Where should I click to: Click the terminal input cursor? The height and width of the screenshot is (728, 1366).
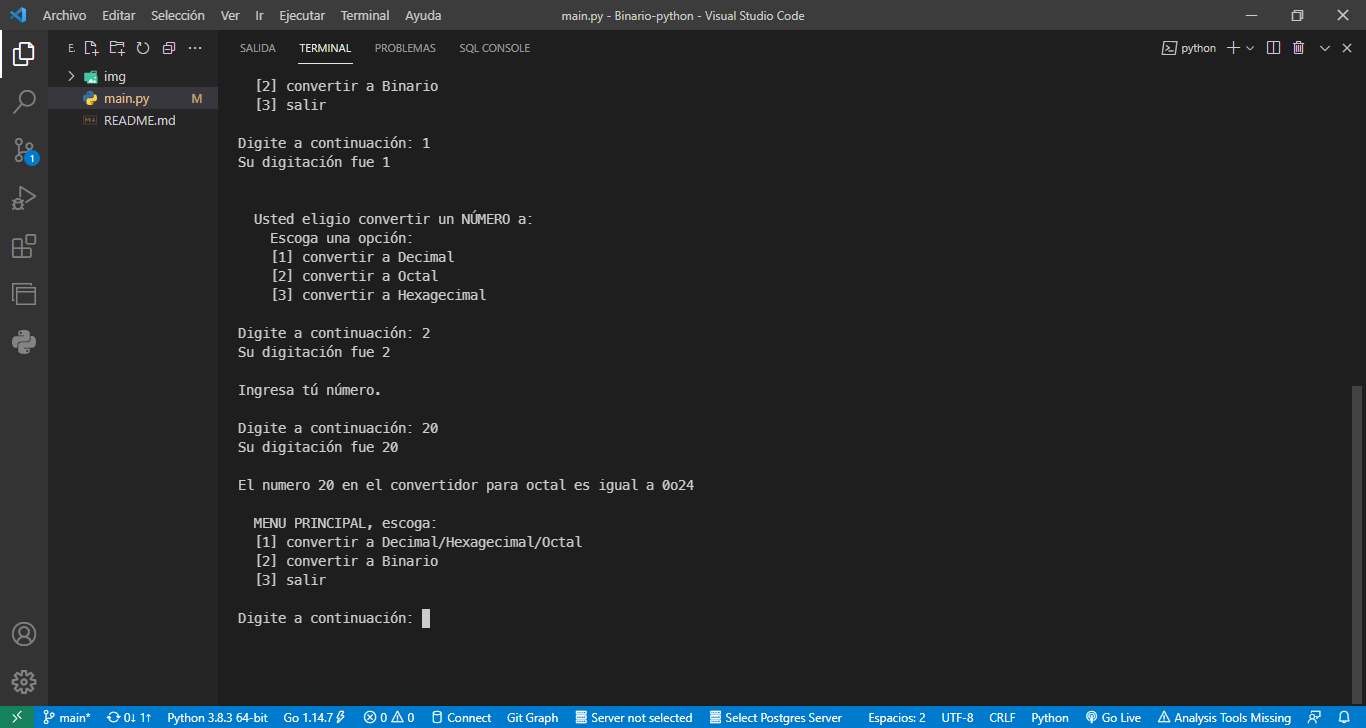426,618
